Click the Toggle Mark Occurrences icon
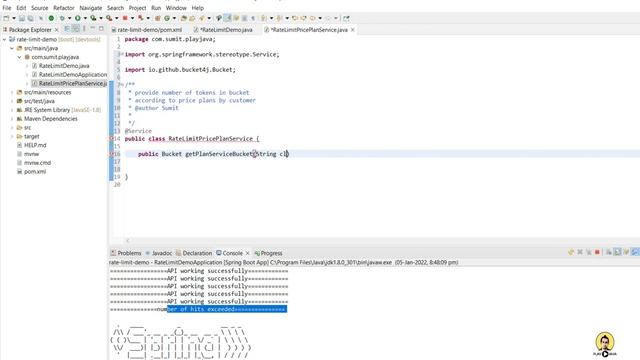The image size is (640, 360). coord(227,18)
